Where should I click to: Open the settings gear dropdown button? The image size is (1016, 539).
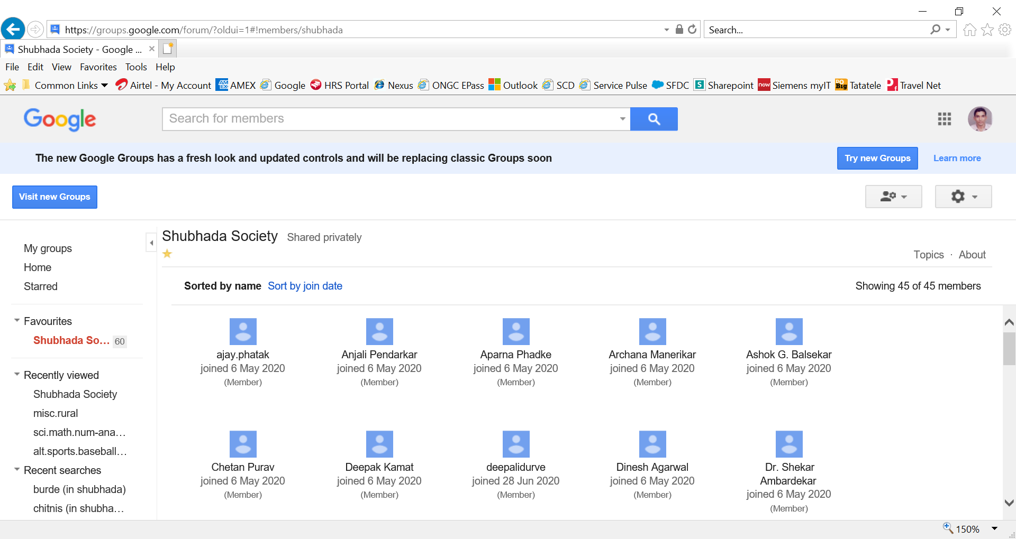click(964, 196)
